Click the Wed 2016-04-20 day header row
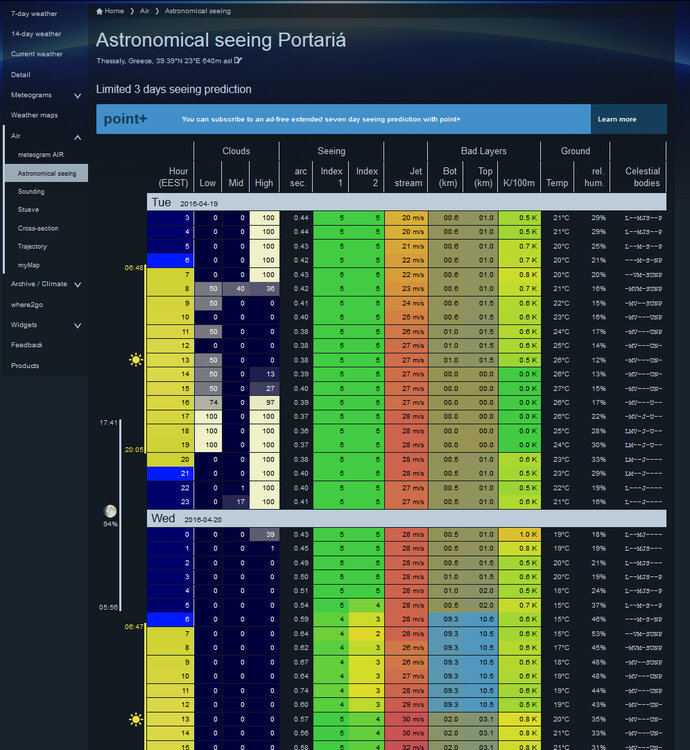The image size is (690, 750). point(405,518)
